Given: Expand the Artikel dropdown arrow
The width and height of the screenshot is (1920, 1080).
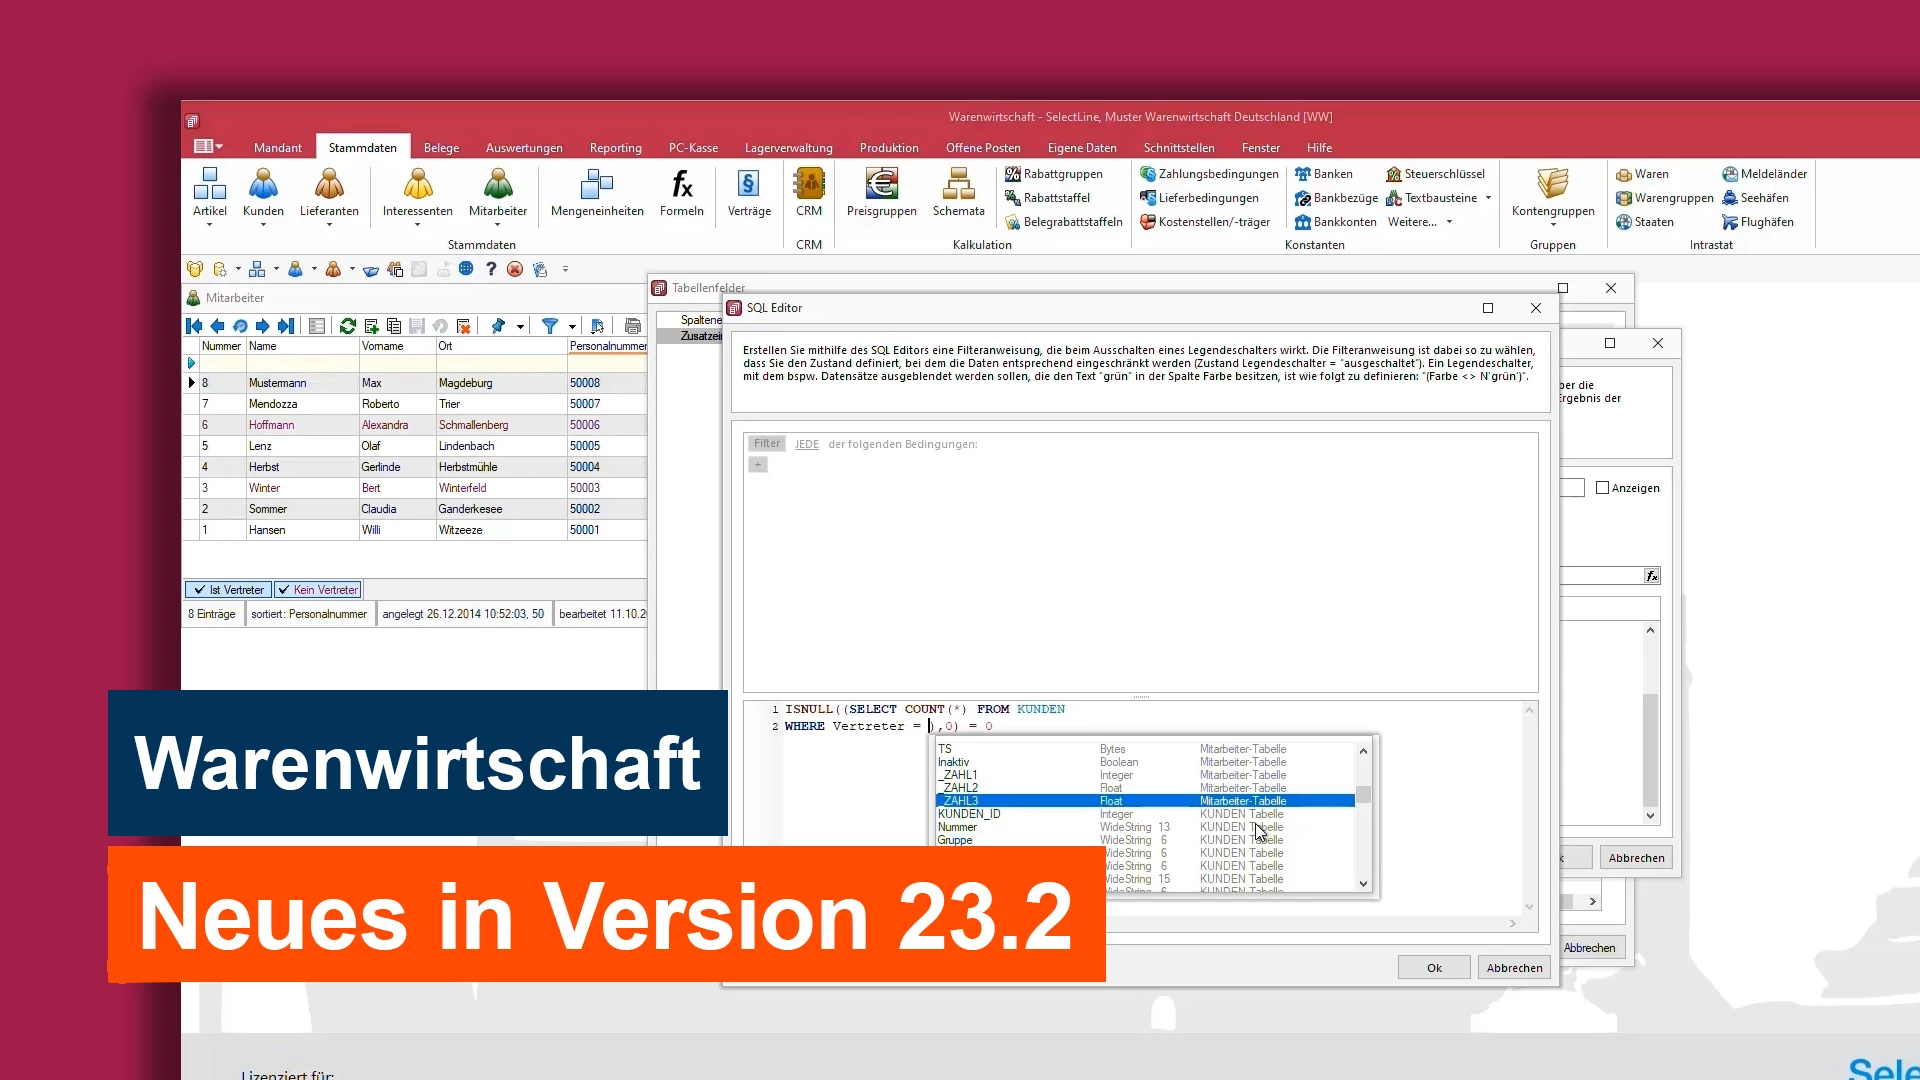Looking at the screenshot, I should pyautogui.click(x=210, y=225).
